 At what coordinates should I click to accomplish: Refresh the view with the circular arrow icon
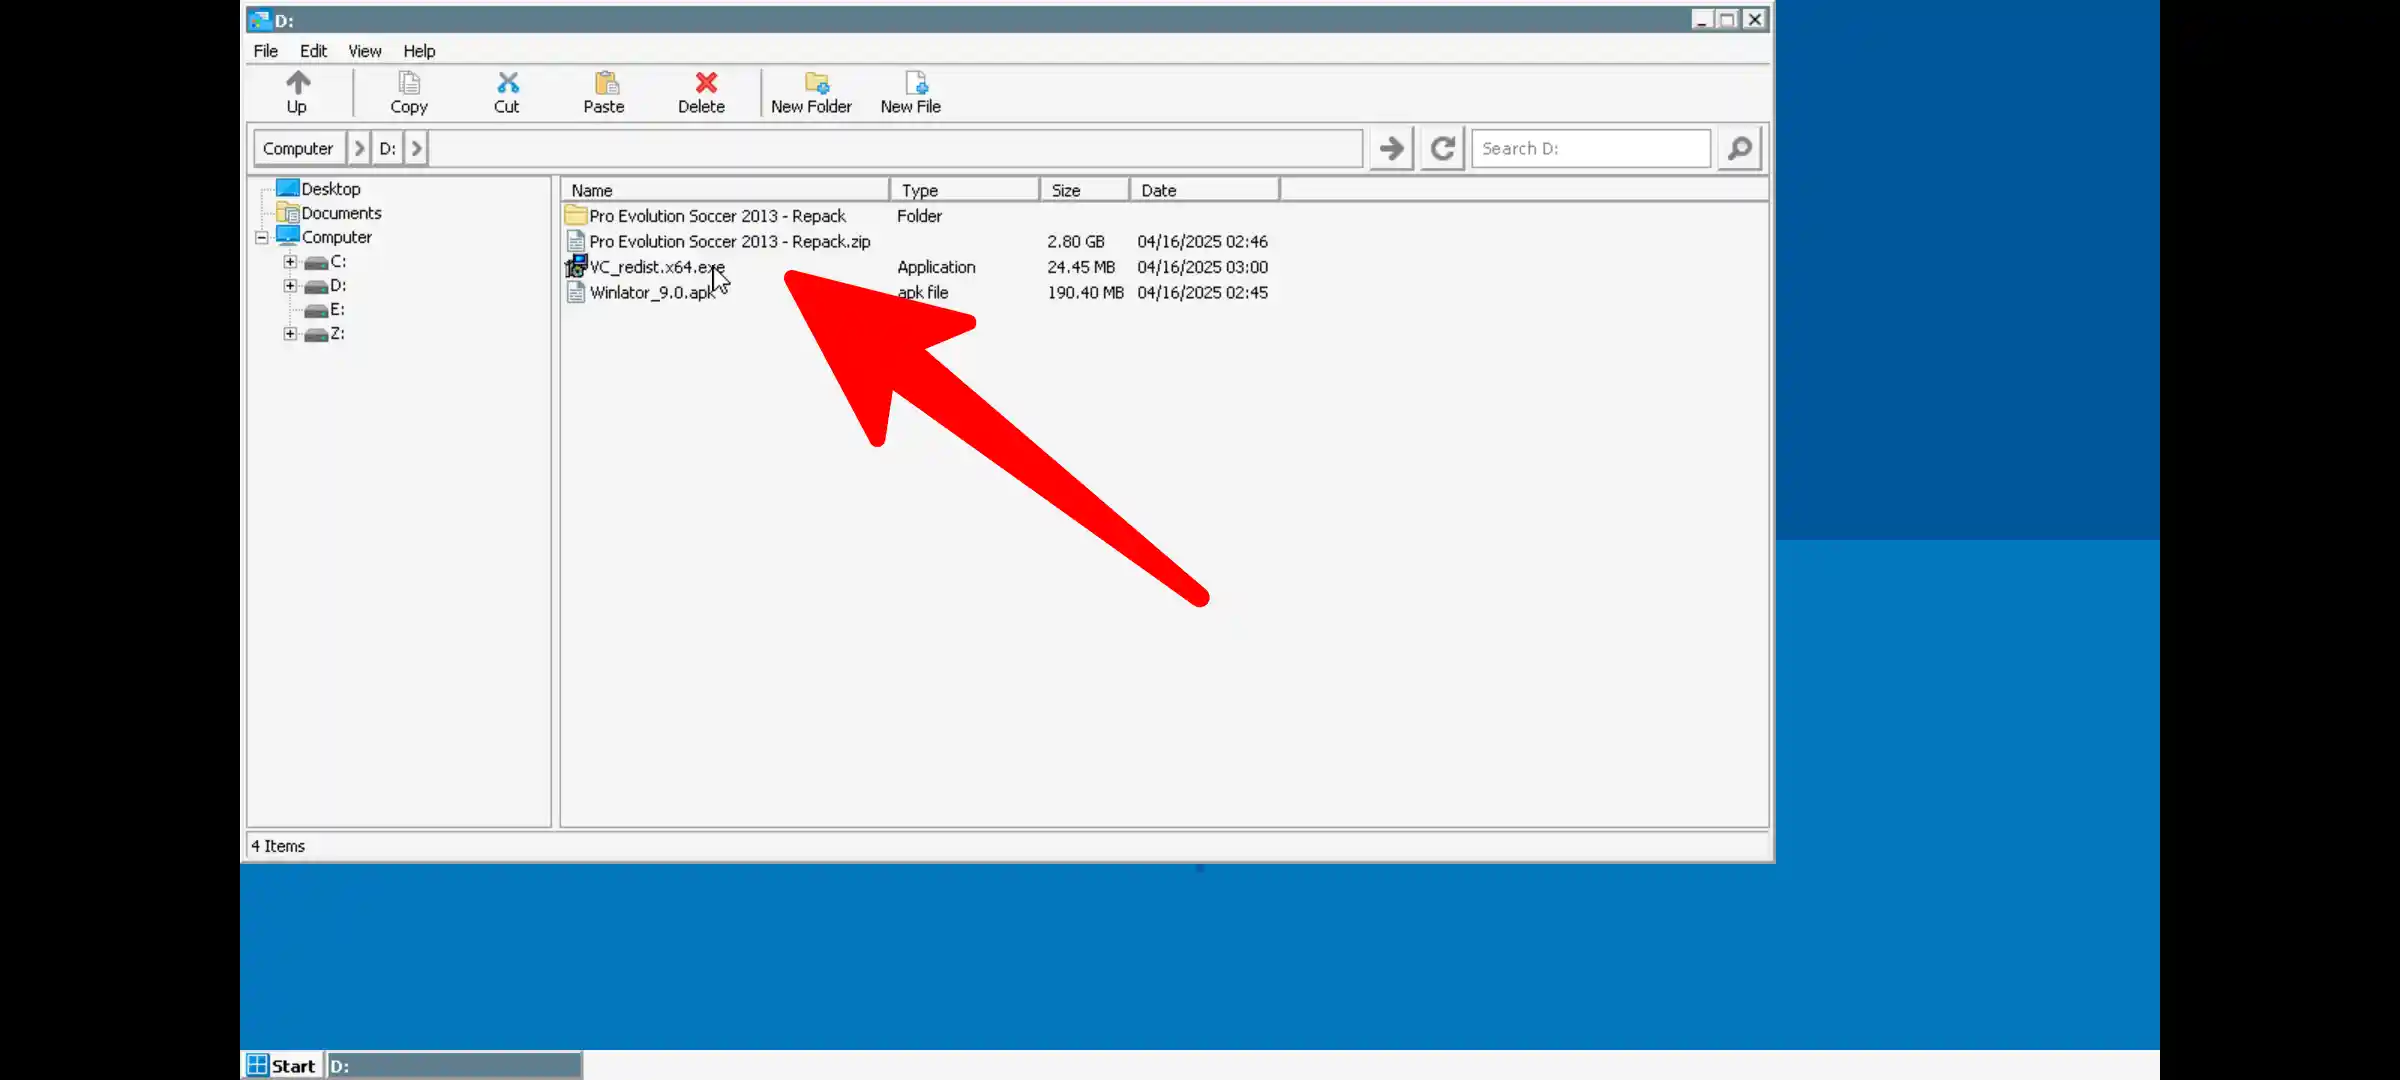click(1442, 148)
